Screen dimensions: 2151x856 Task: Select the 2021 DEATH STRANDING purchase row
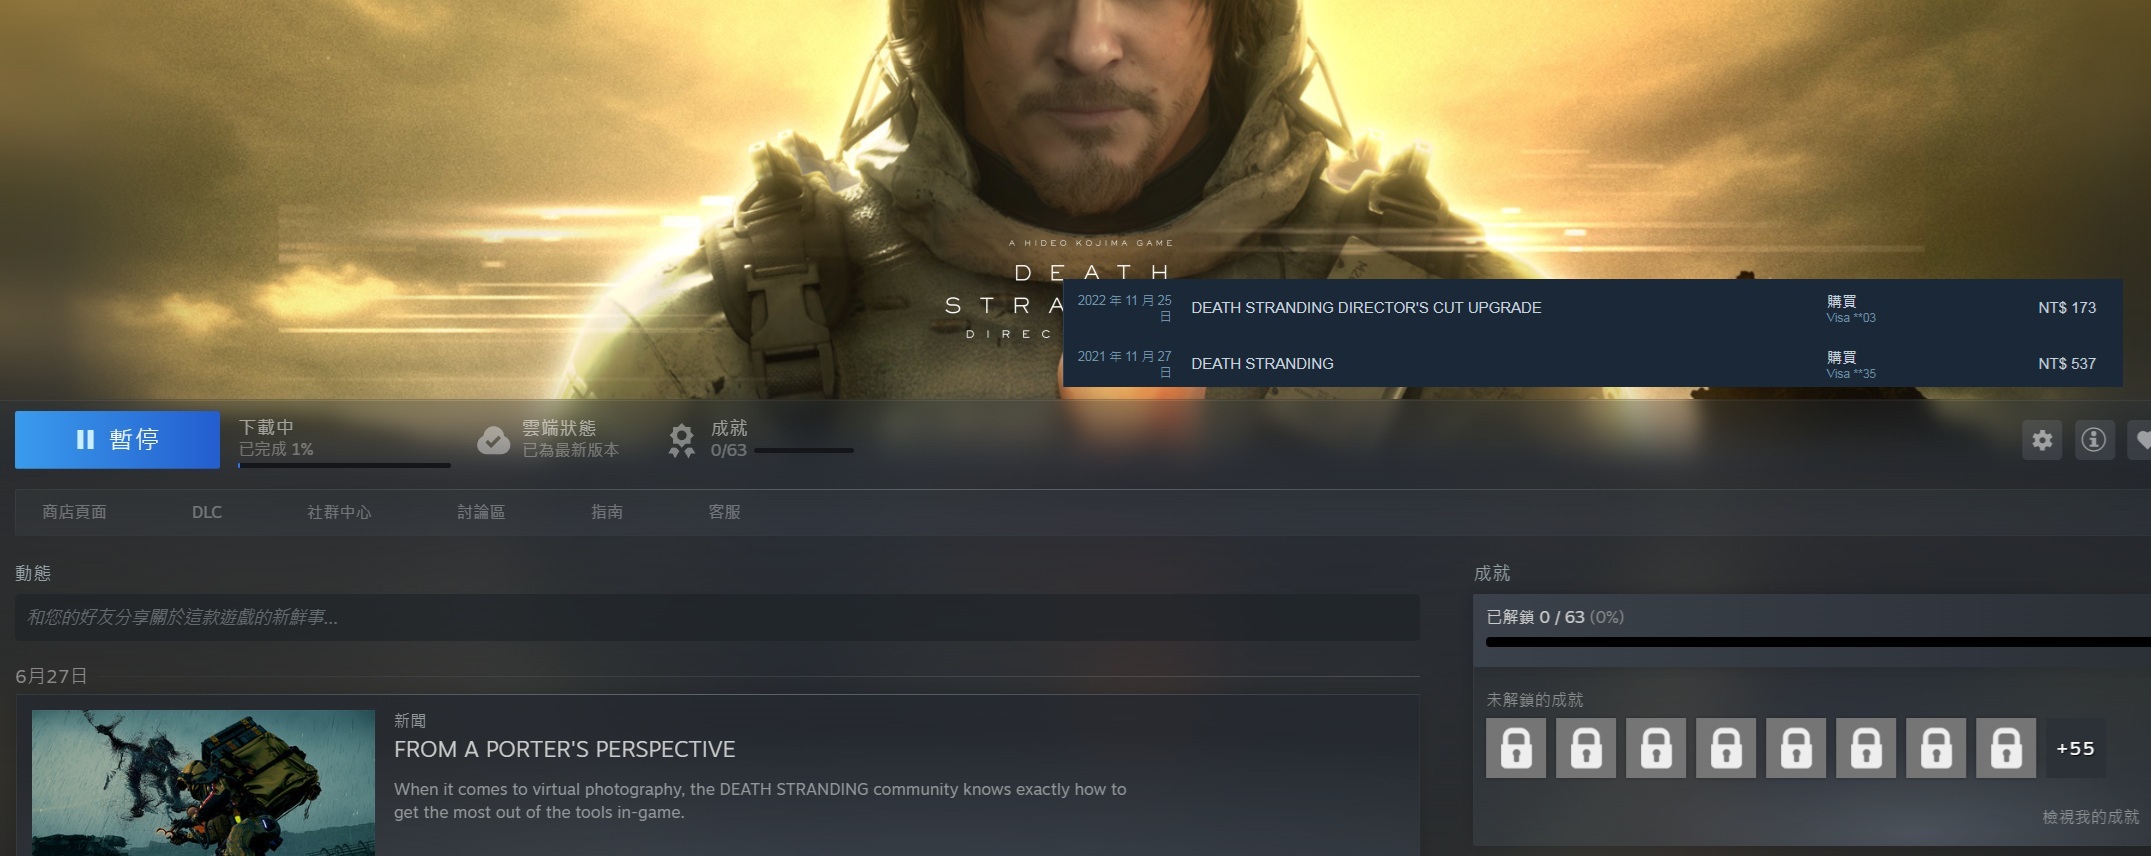point(1592,363)
